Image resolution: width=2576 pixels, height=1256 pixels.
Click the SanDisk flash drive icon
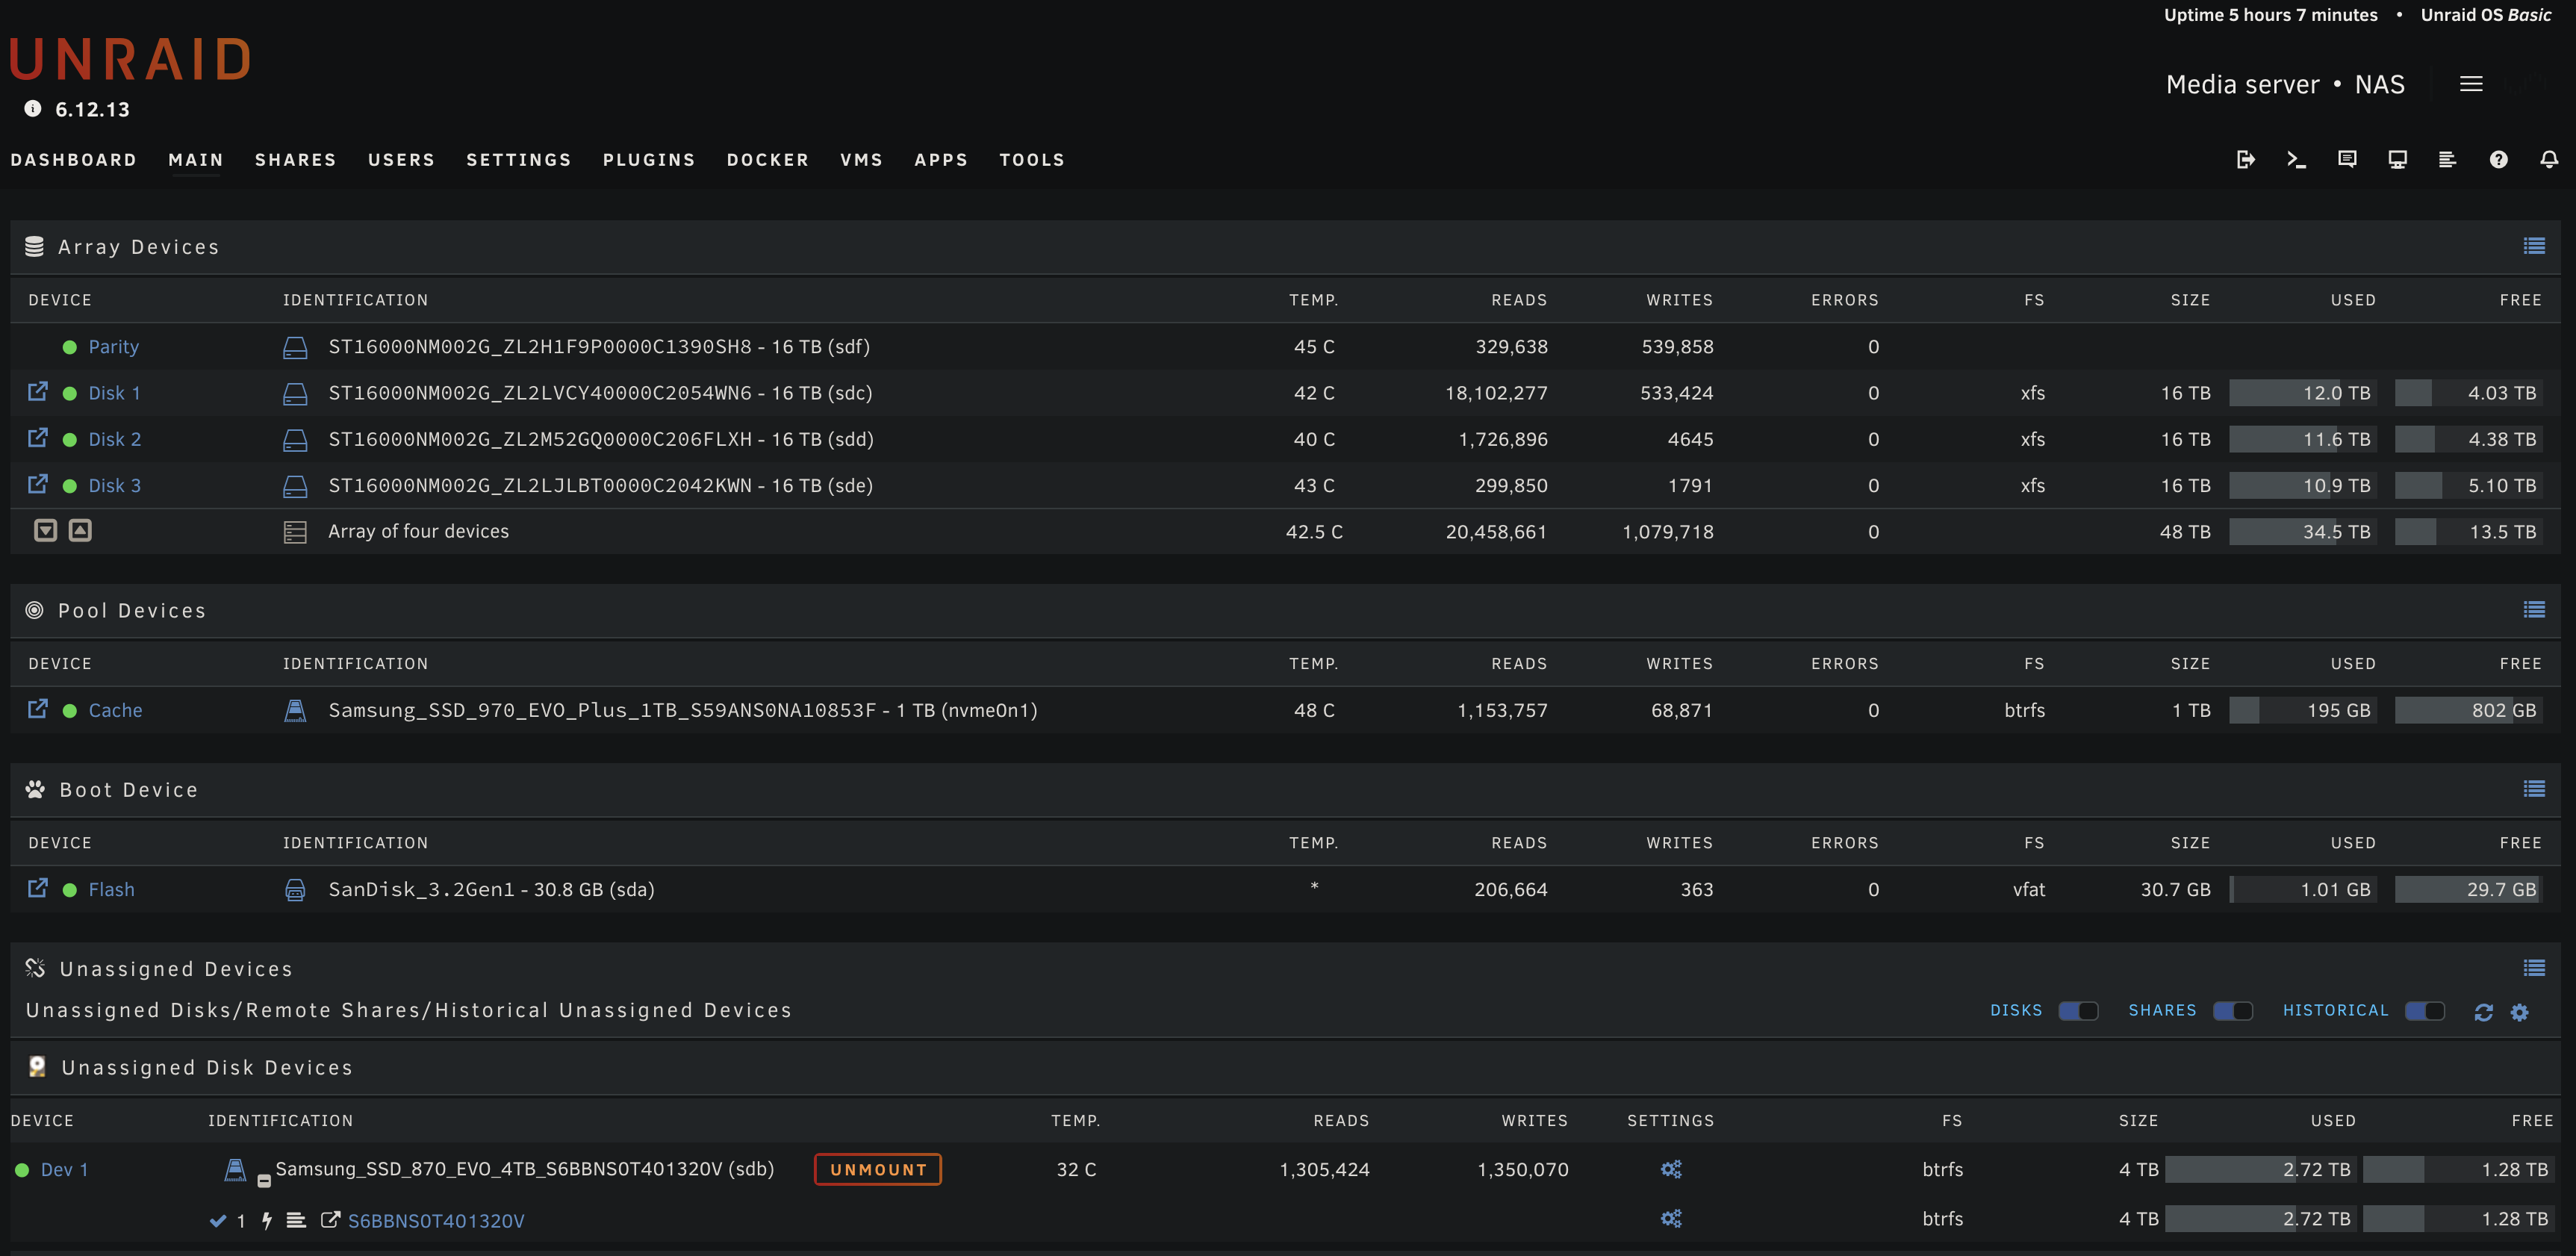coord(295,889)
